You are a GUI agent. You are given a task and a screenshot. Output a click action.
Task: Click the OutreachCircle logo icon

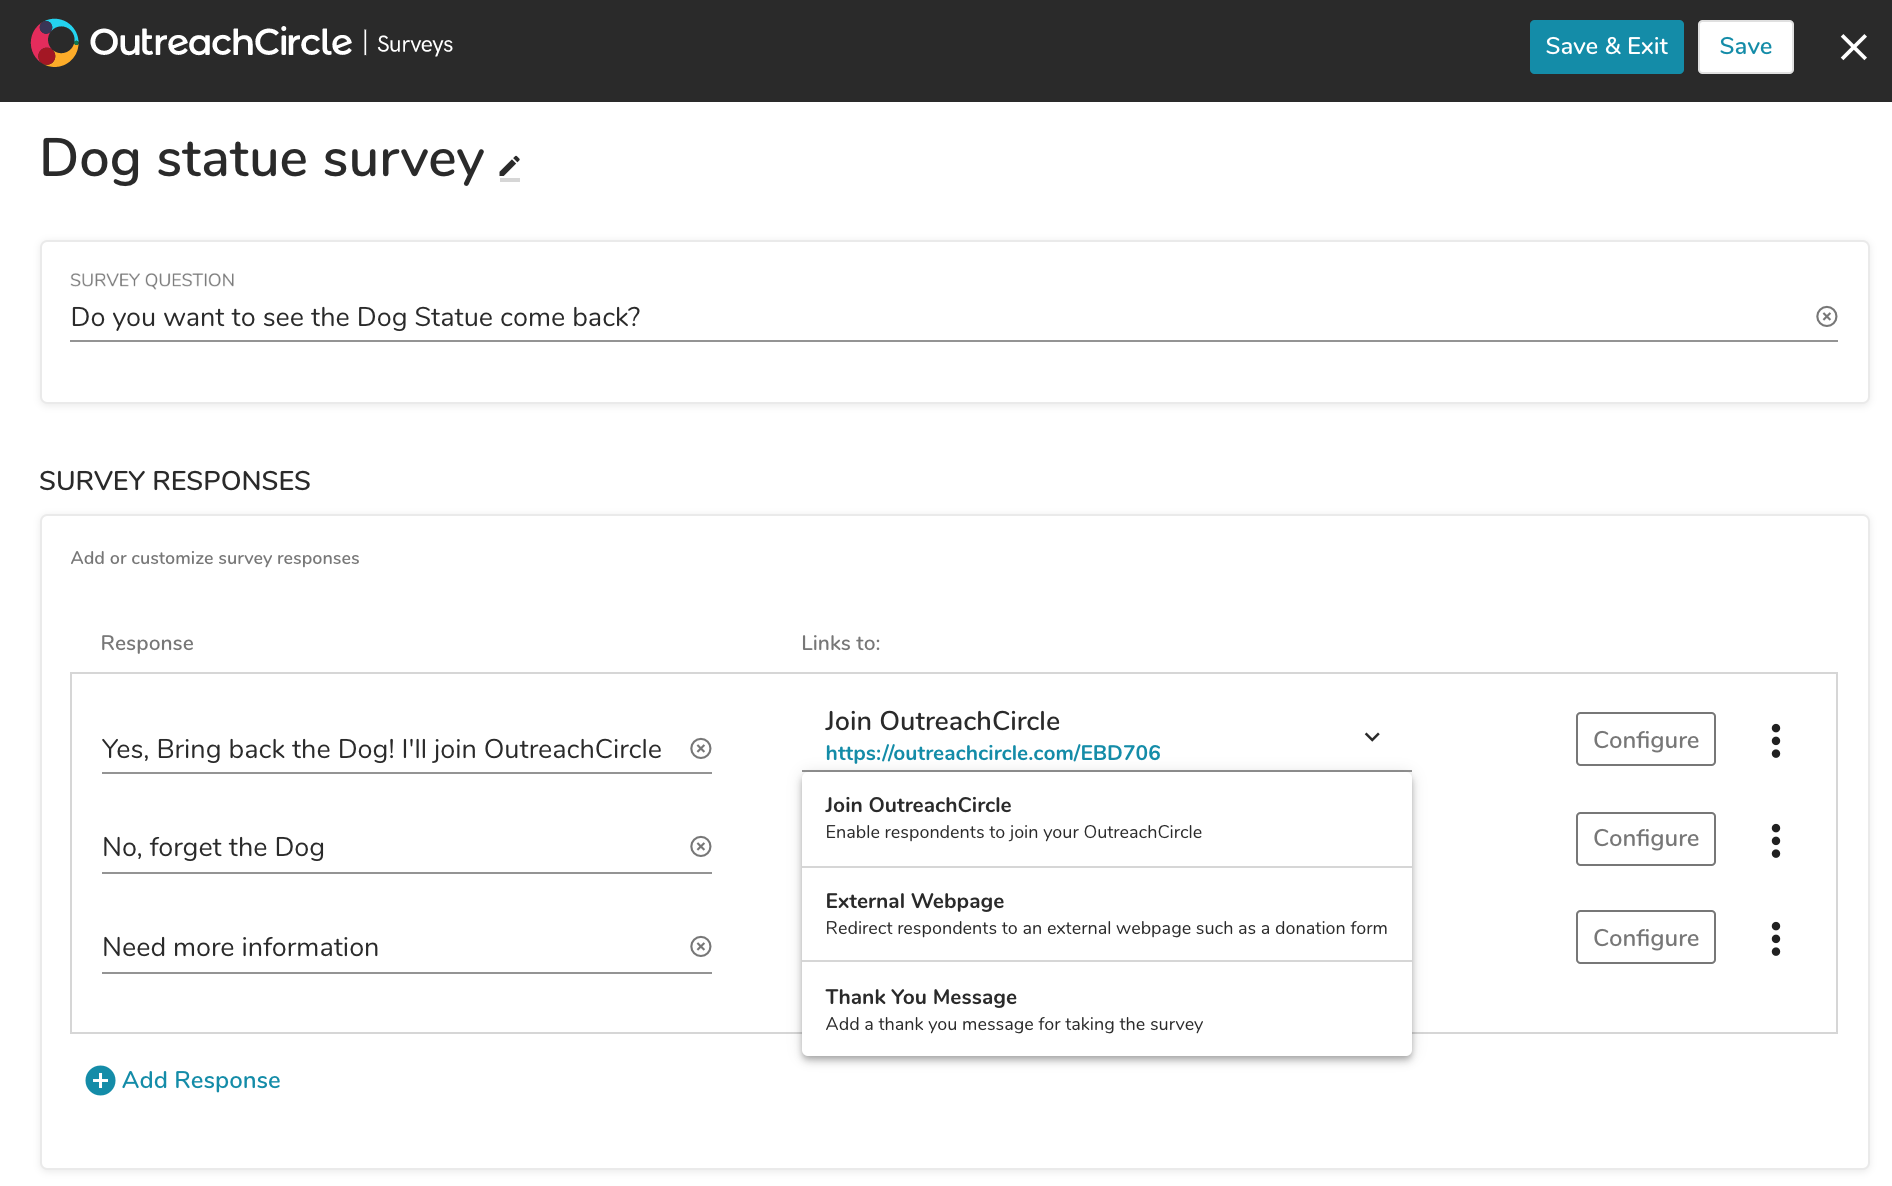(55, 43)
